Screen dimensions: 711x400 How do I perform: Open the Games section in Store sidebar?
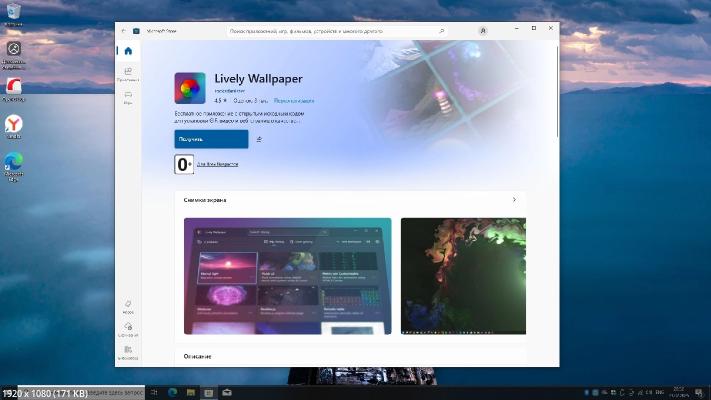tap(128, 98)
